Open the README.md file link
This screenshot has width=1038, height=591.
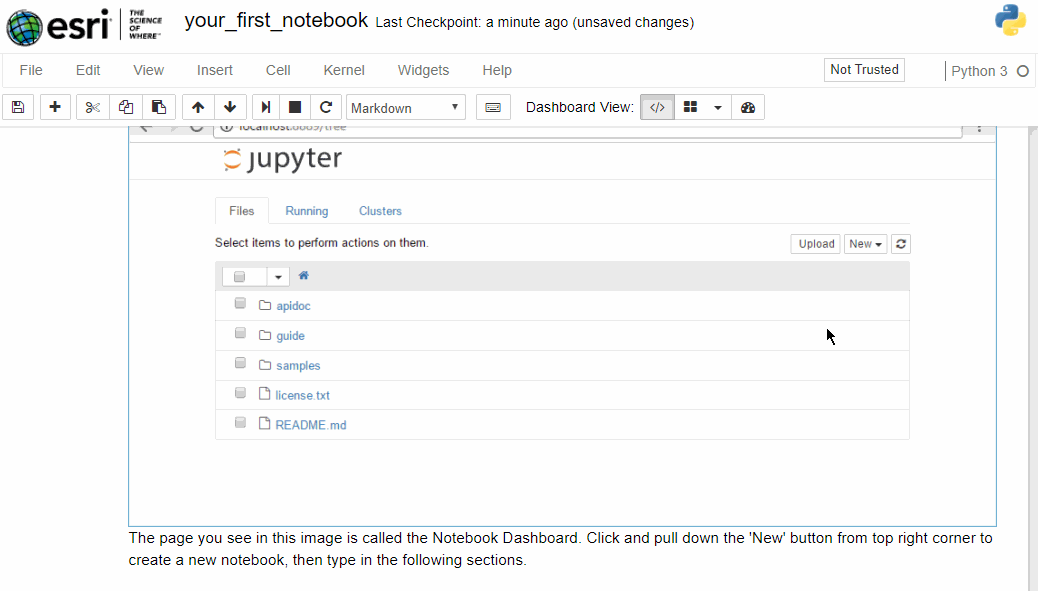click(310, 425)
